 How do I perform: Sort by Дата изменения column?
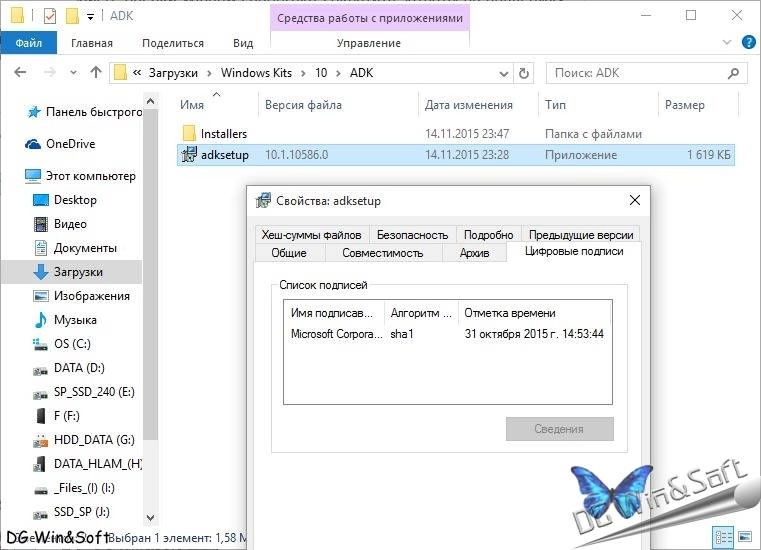468,105
